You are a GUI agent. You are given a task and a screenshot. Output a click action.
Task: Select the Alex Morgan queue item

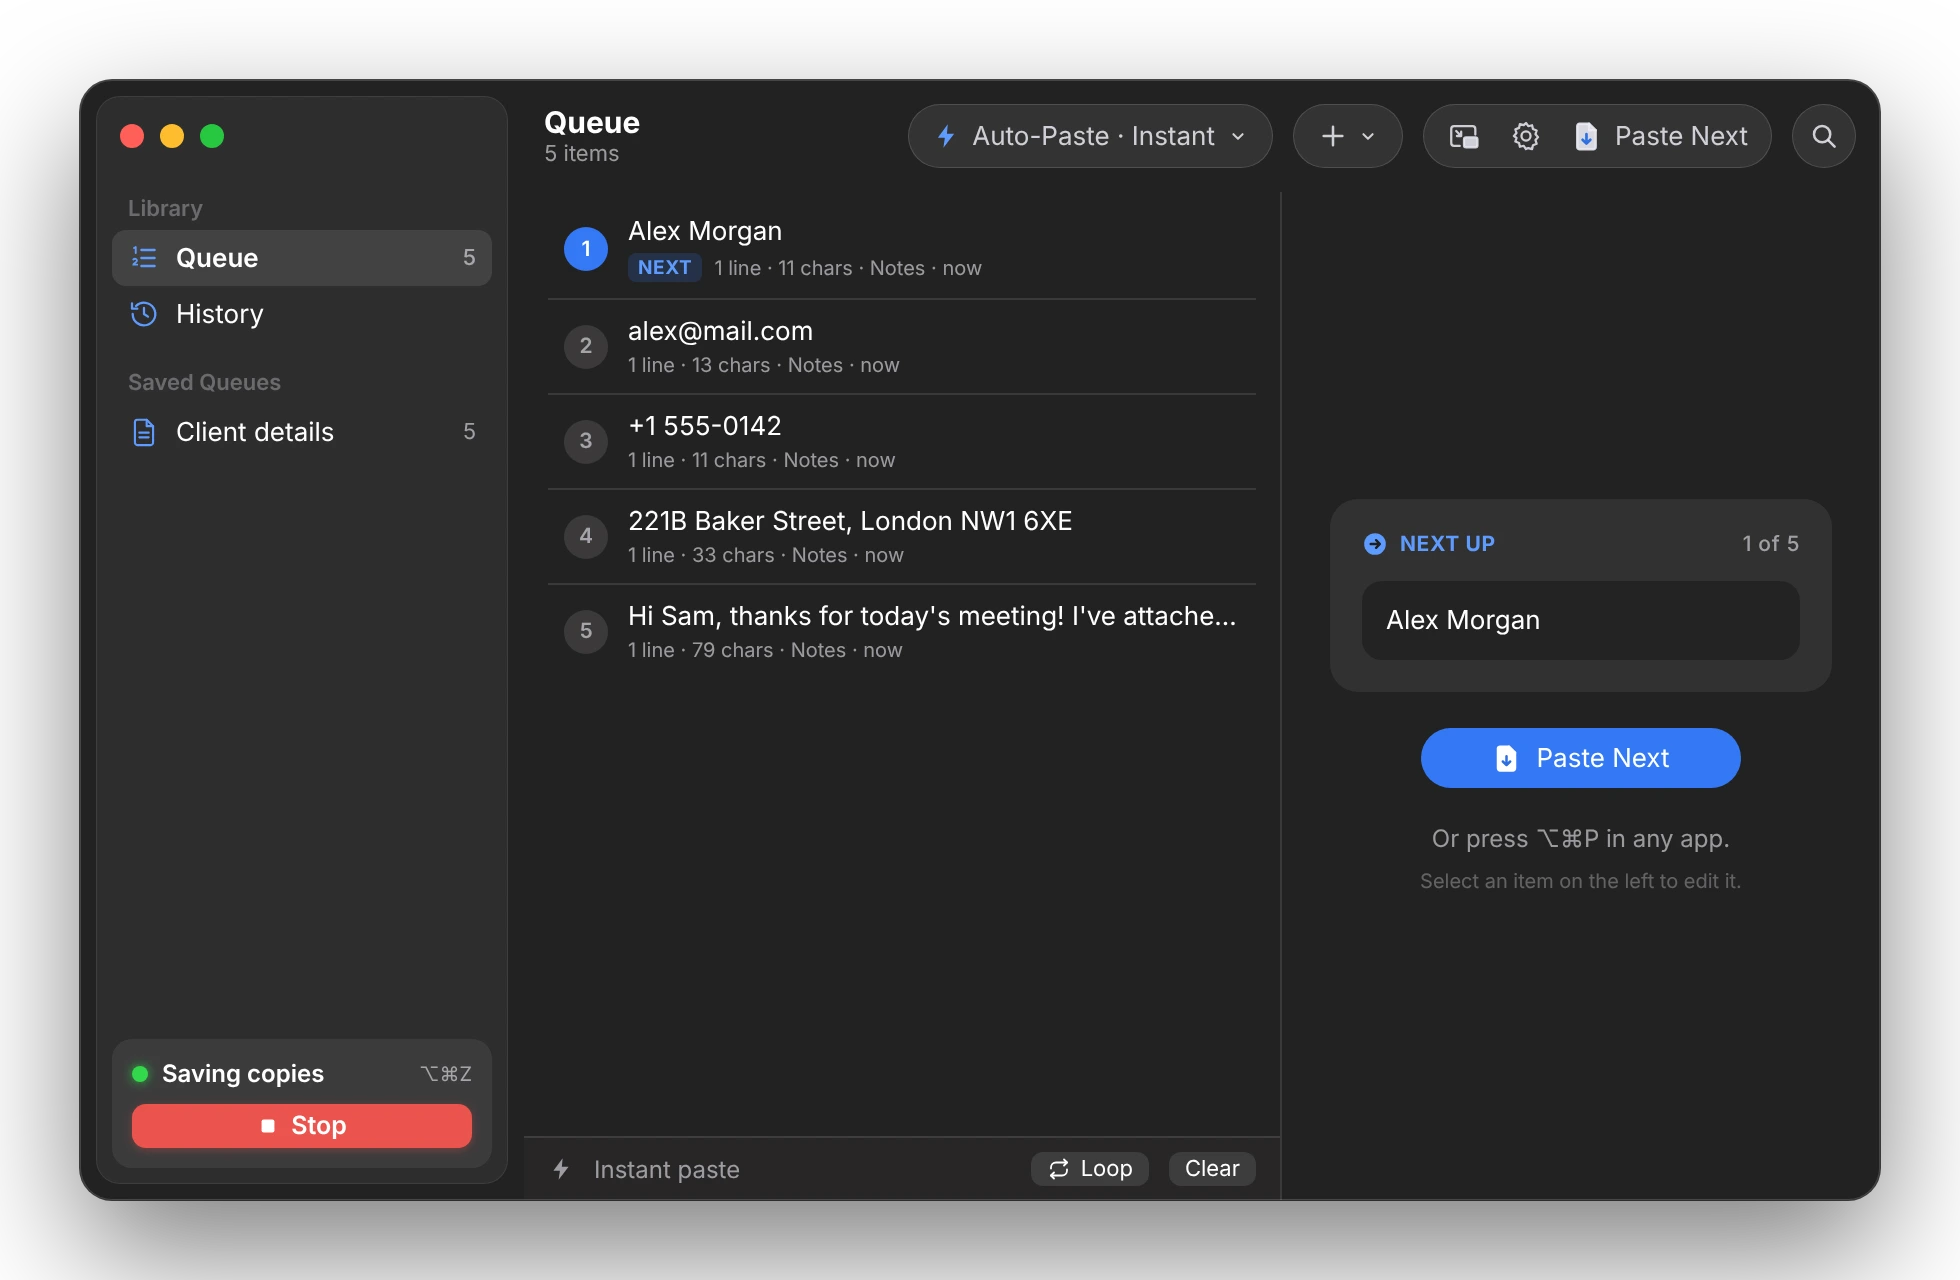[902, 249]
